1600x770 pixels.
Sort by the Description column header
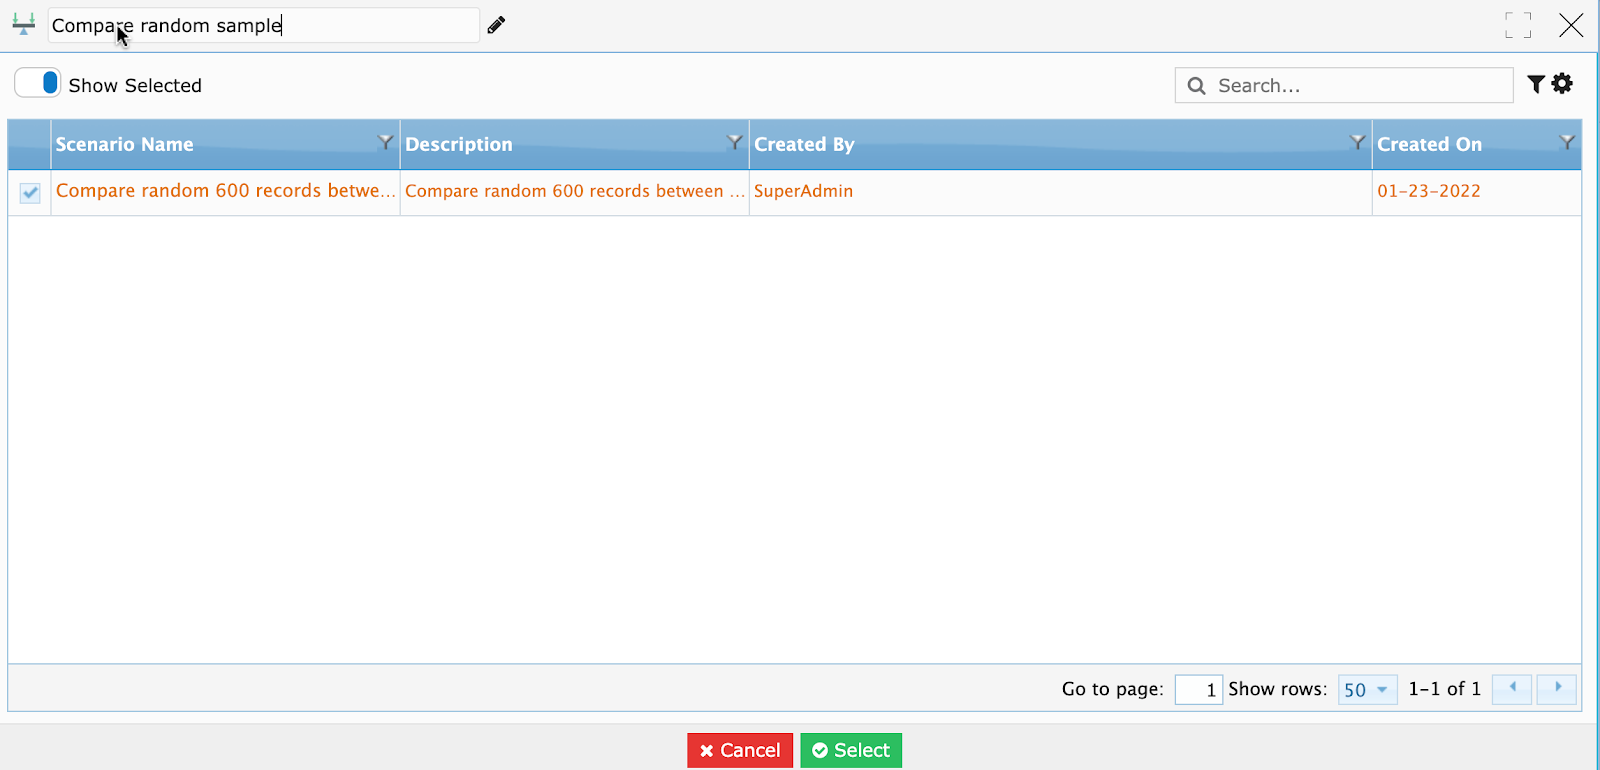coord(459,144)
